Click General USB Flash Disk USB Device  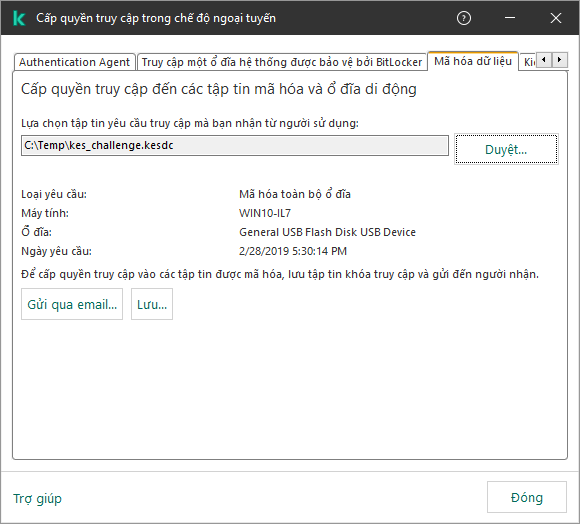pos(327,232)
